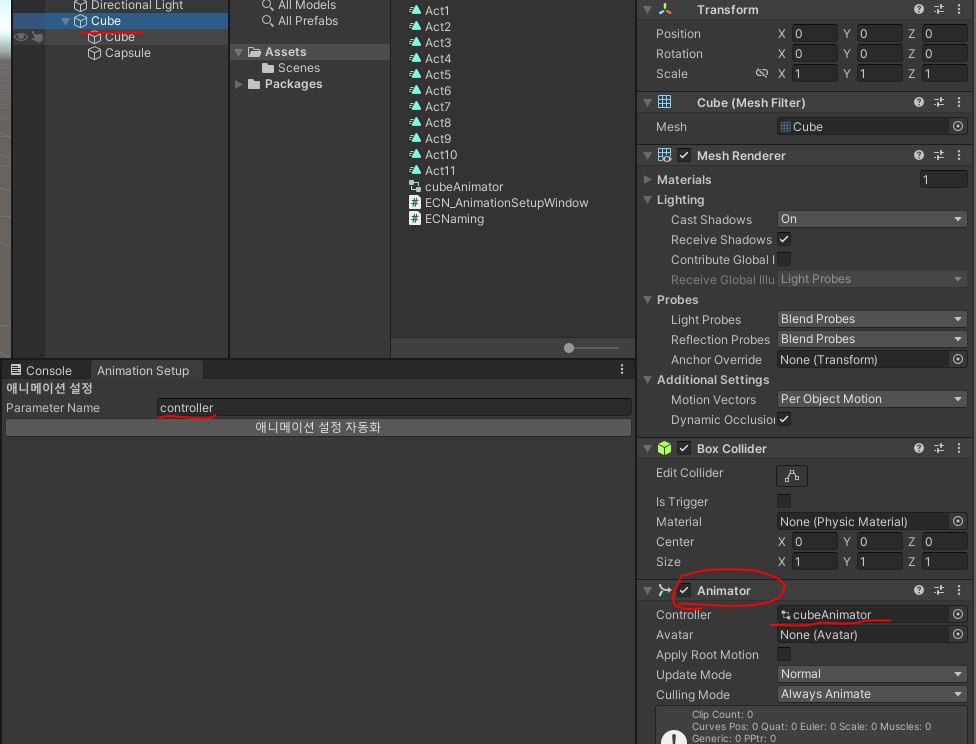
Task: Select All Prefabs search filter
Action: (x=300, y=21)
